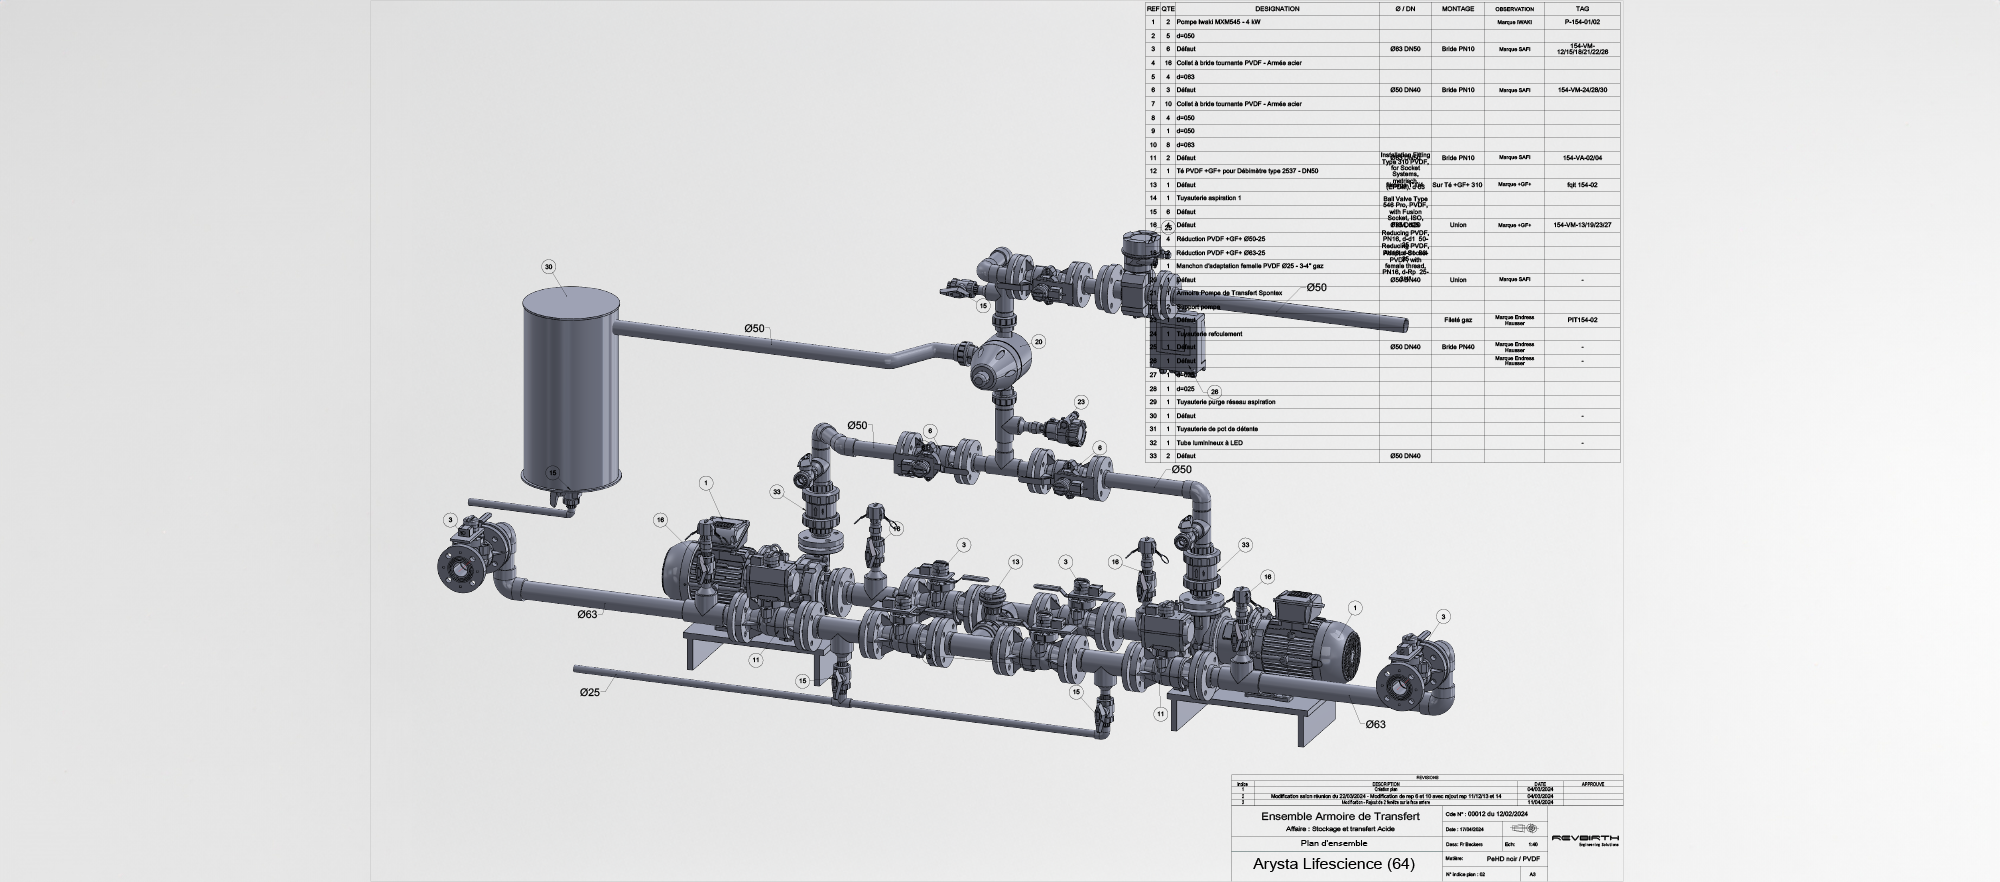Click the tag 'PIT154-02' cell
This screenshot has width=2000, height=882.
click(x=1582, y=320)
